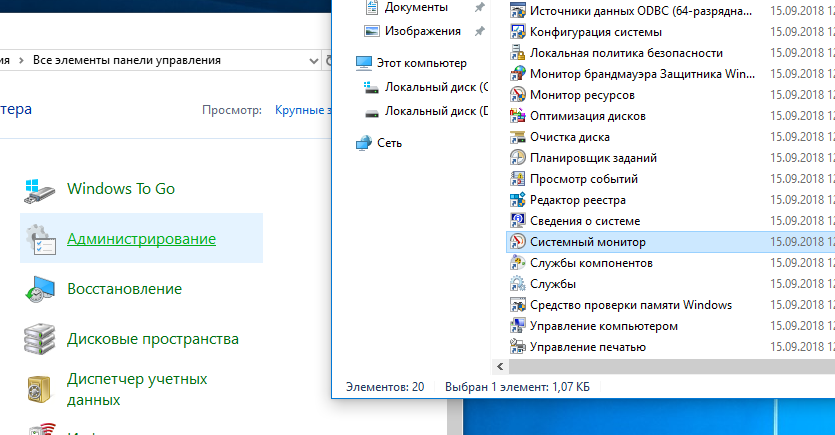Open the Администрирование link

tap(142, 239)
